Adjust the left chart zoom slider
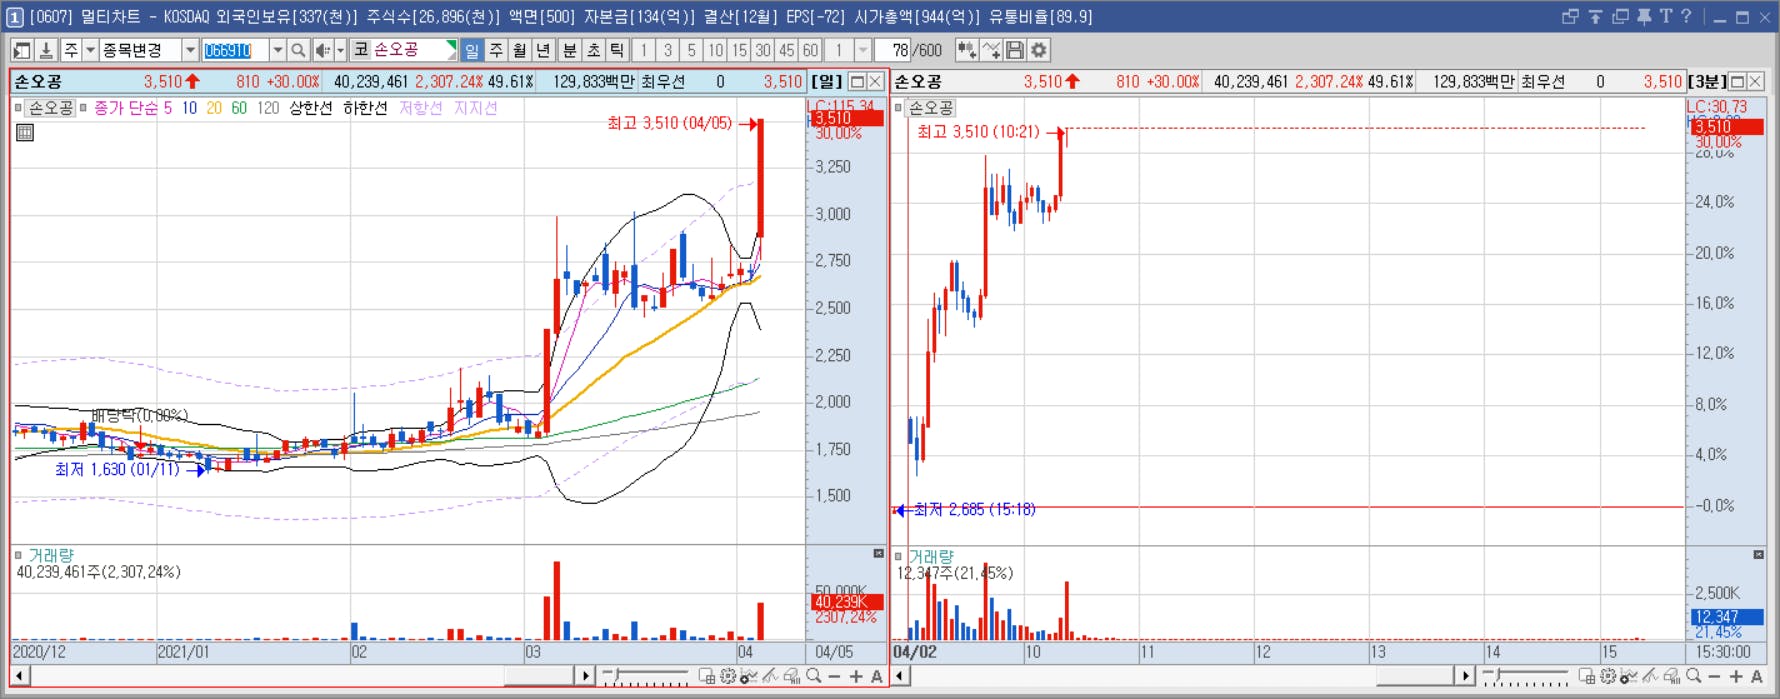This screenshot has height=699, width=1780. 646,677
